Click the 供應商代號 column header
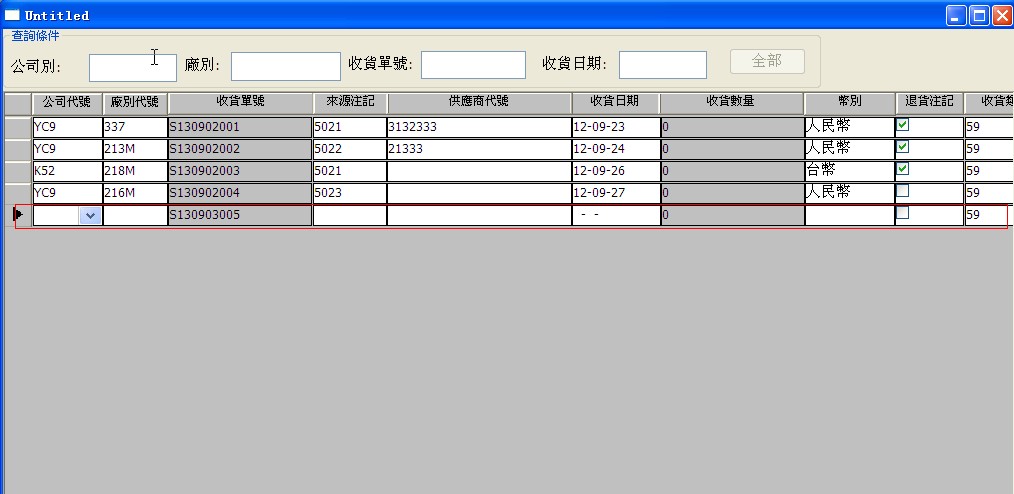The image size is (1014, 494). [x=478, y=102]
